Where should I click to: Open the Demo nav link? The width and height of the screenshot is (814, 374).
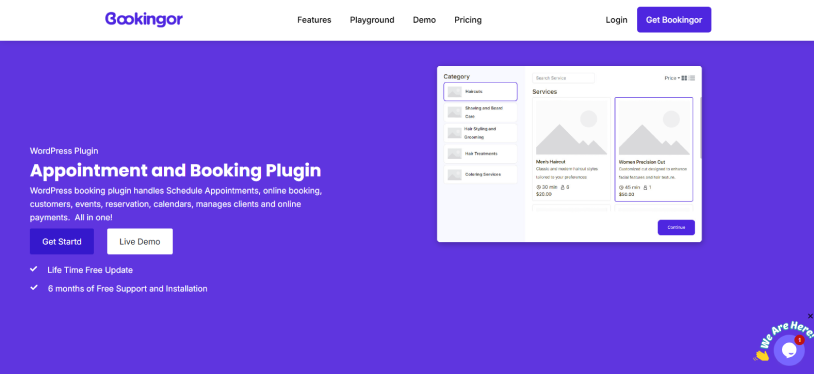424,20
